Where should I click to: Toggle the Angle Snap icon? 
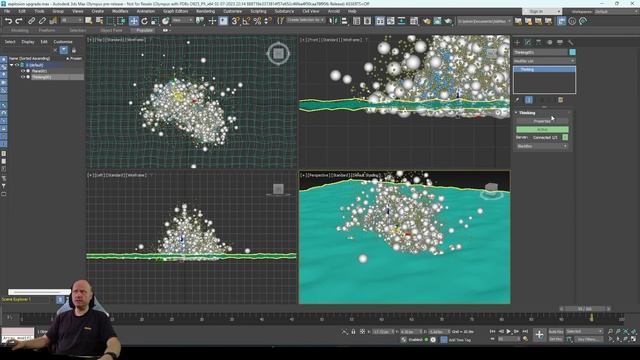(246, 21)
